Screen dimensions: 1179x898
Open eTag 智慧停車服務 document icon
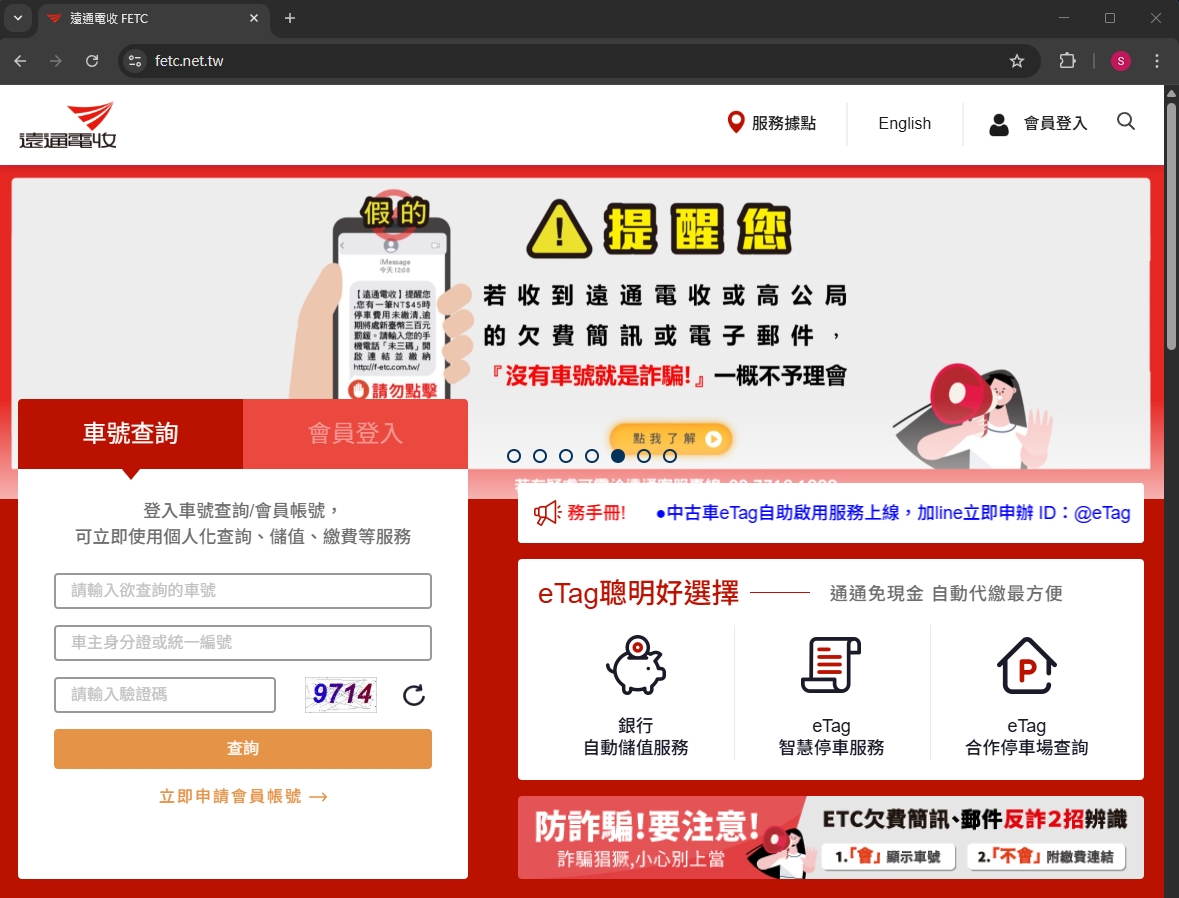831,665
